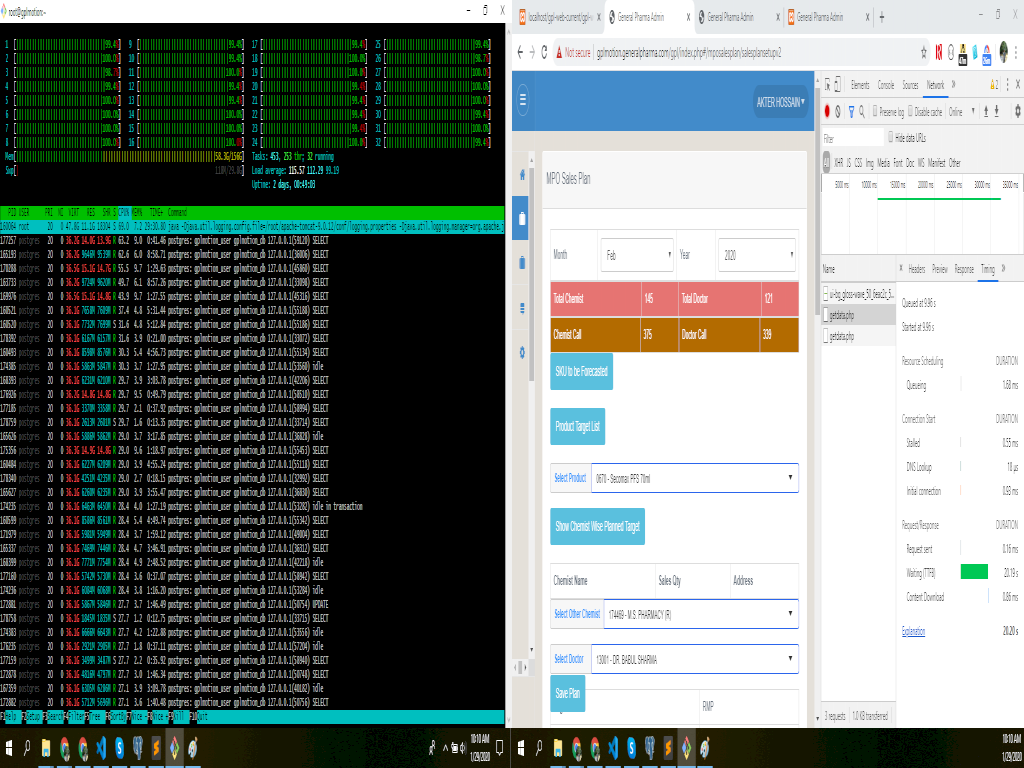Open the Select Other Chemist dropdown
The width and height of the screenshot is (1024, 768).
coord(701,614)
